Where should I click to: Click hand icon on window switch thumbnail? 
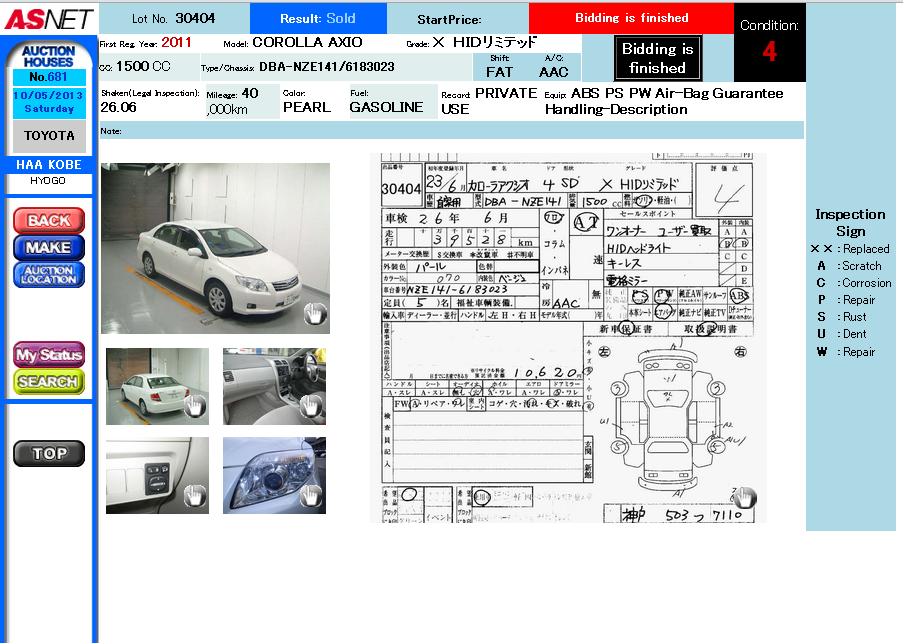(195, 496)
